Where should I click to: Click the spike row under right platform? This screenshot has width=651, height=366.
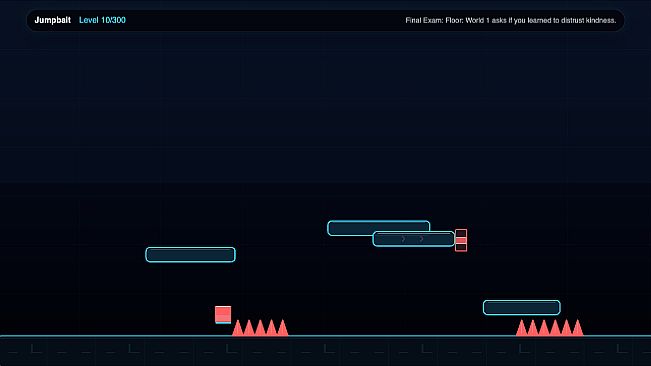[x=549, y=327]
